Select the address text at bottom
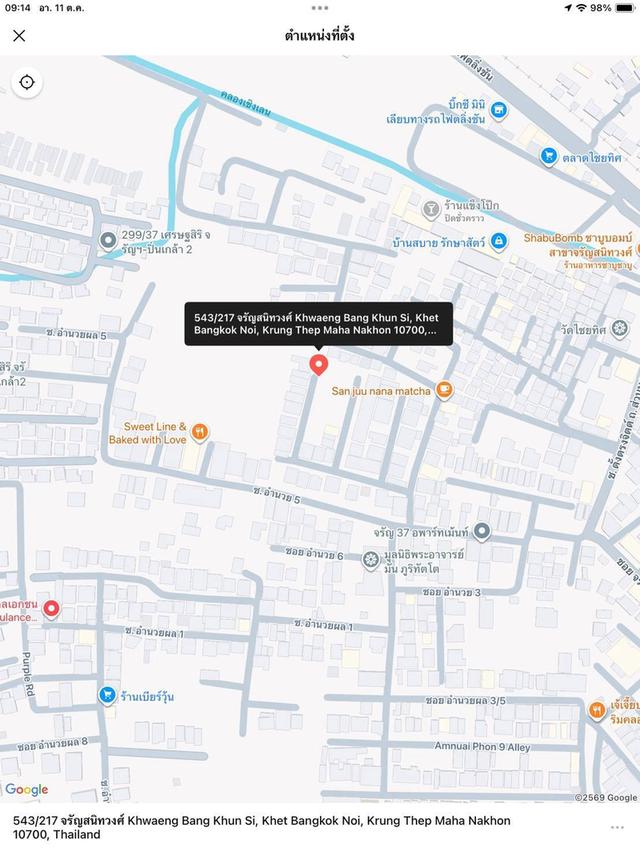640x852 pixels. tap(262, 828)
